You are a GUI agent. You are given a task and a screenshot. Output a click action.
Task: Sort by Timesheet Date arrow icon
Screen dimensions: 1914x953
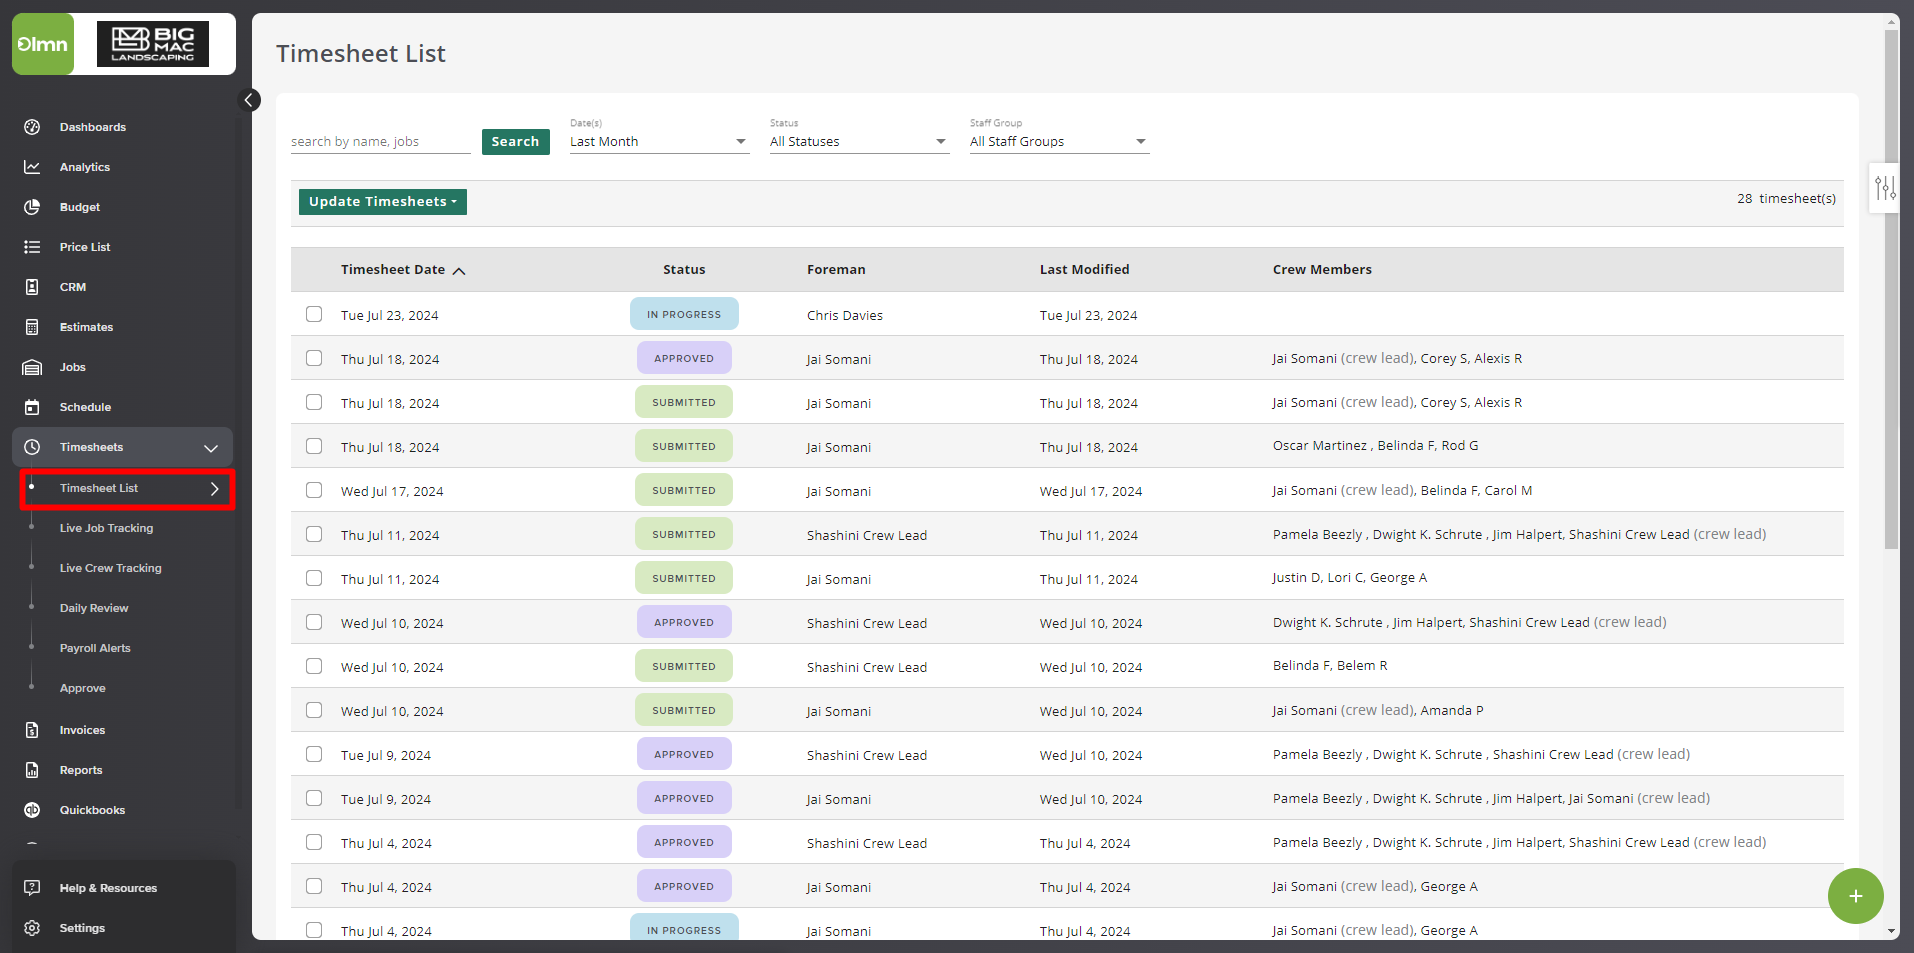point(459,271)
